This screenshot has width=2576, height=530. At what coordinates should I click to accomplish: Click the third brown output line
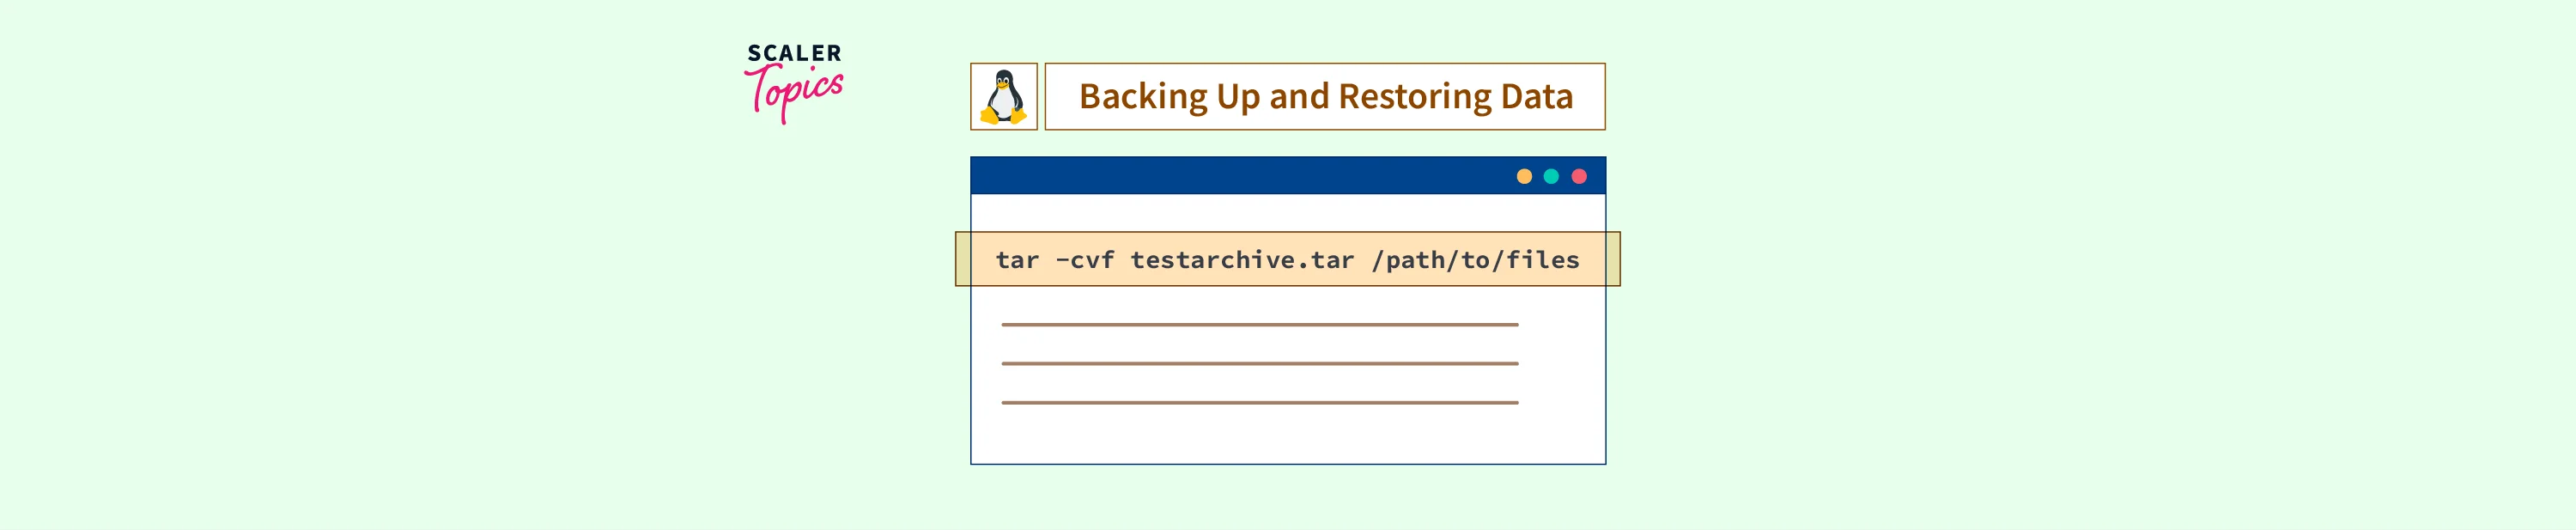click(1259, 403)
